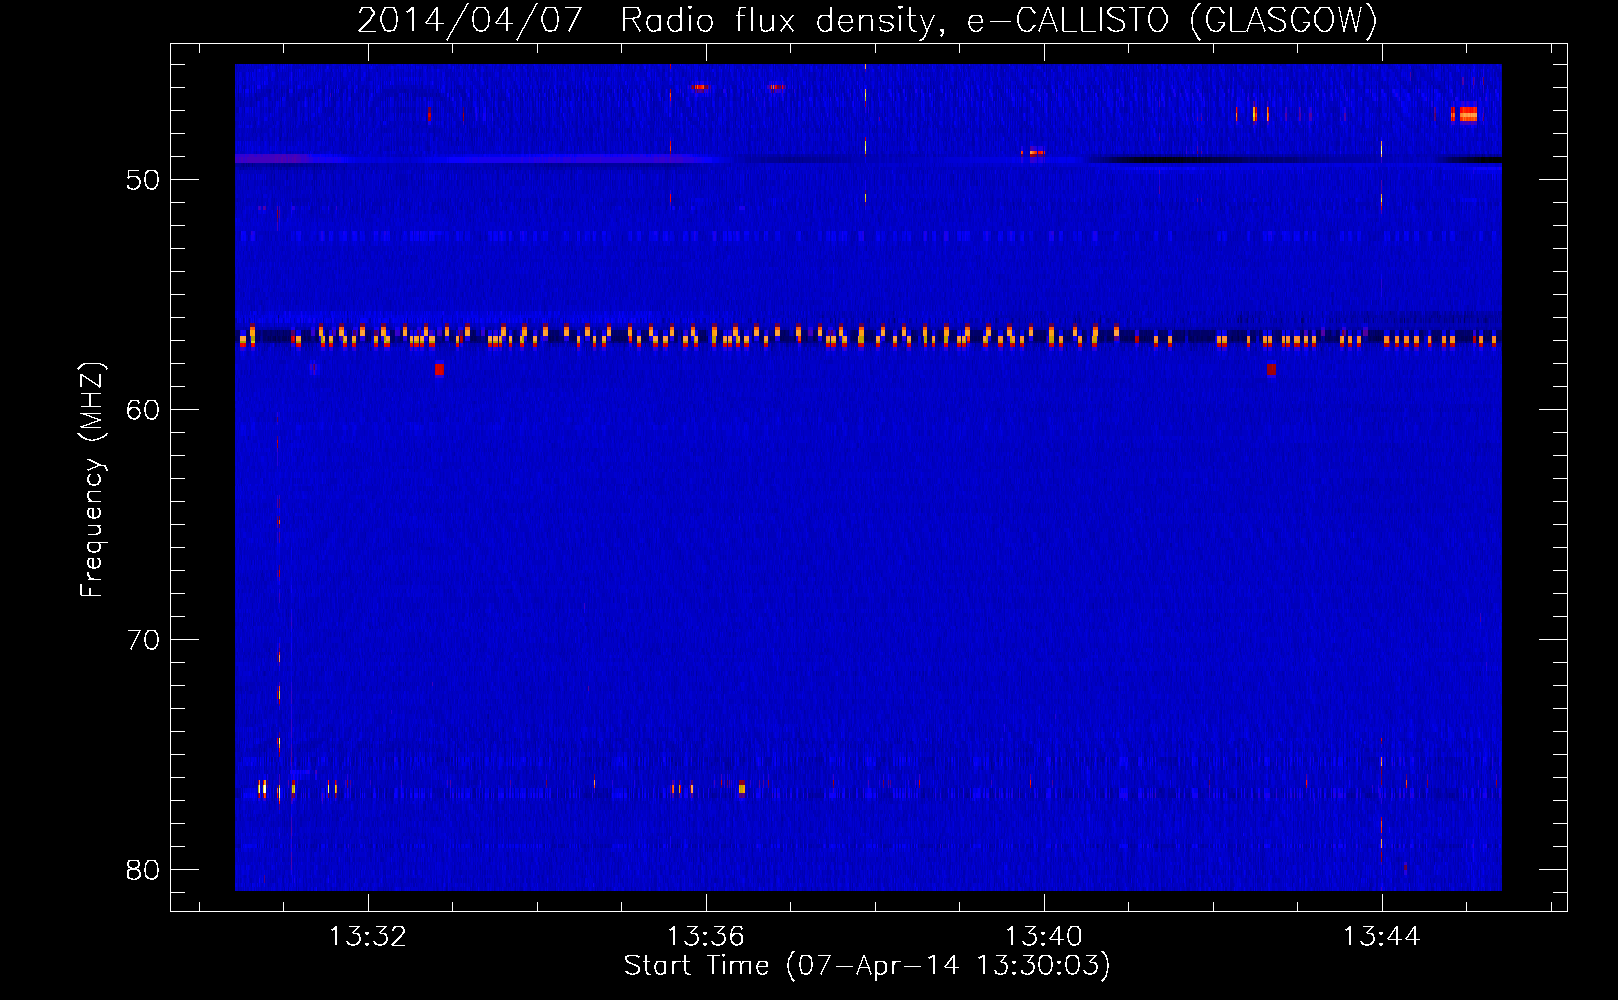Click the 80 frequency tick label

pyautogui.click(x=143, y=870)
